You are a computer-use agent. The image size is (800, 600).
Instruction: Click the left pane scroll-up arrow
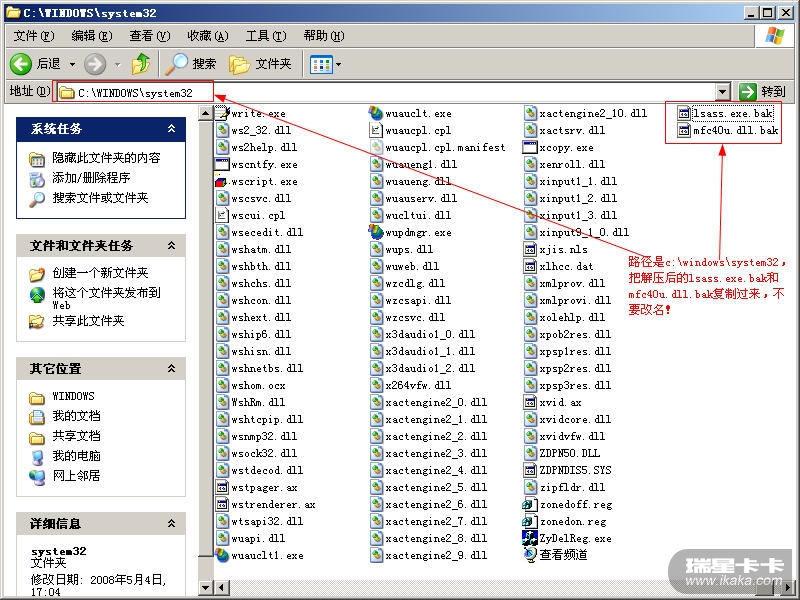tap(205, 113)
